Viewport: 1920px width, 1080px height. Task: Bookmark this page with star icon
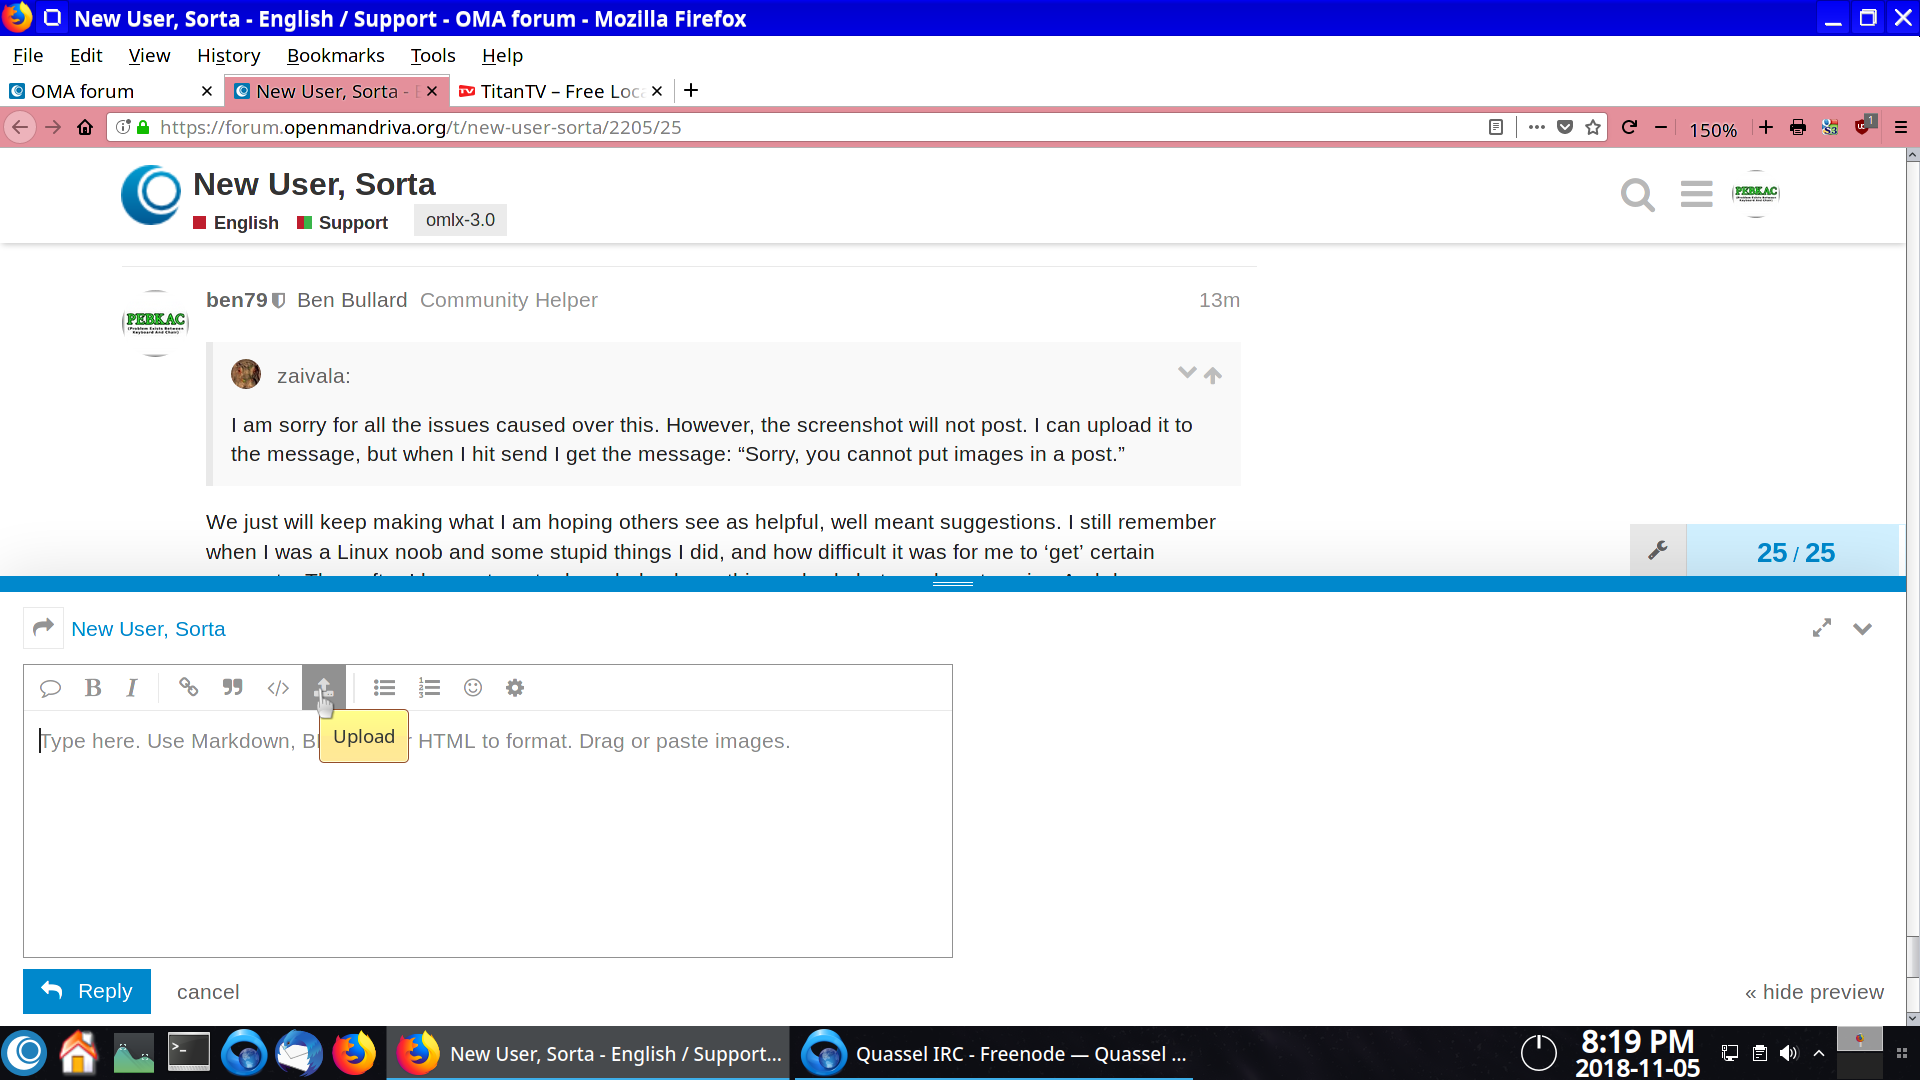pyautogui.click(x=1593, y=127)
